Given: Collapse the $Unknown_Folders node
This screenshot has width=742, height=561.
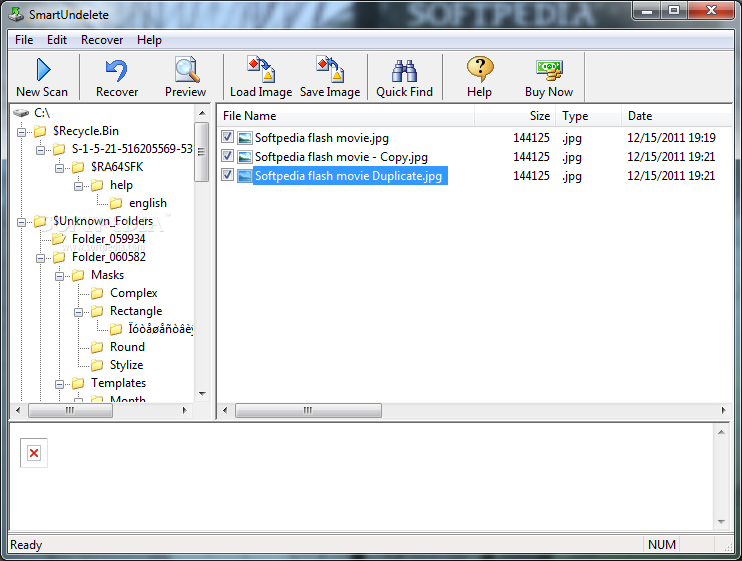Looking at the screenshot, I should pyautogui.click(x=21, y=222).
